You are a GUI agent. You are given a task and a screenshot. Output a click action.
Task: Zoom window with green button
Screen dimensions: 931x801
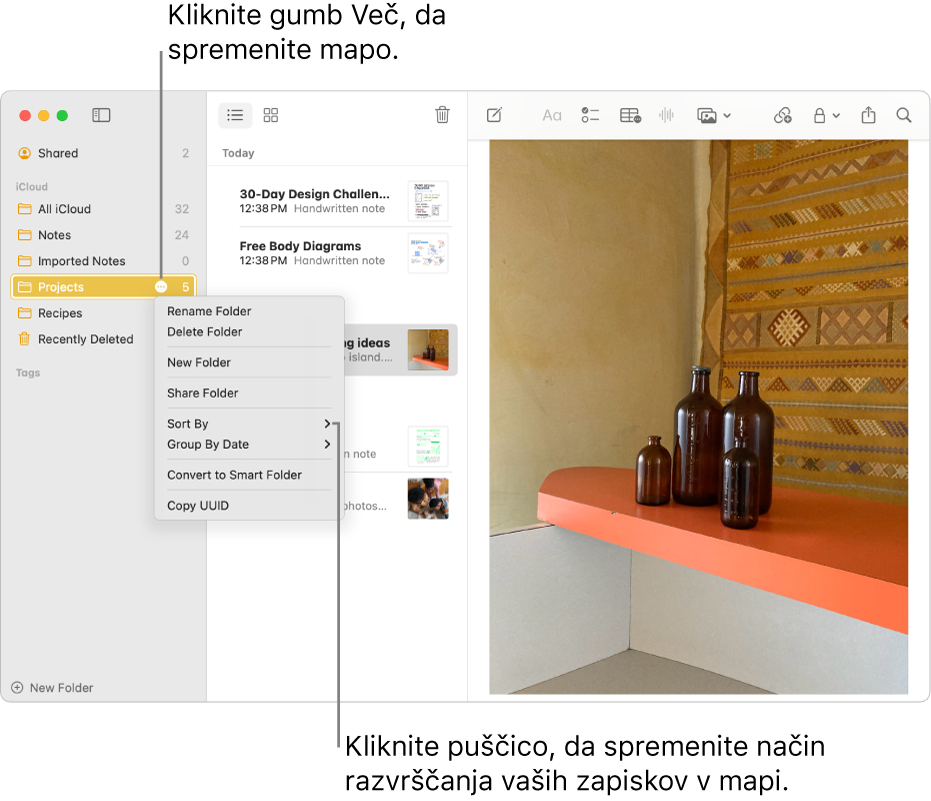click(x=62, y=115)
